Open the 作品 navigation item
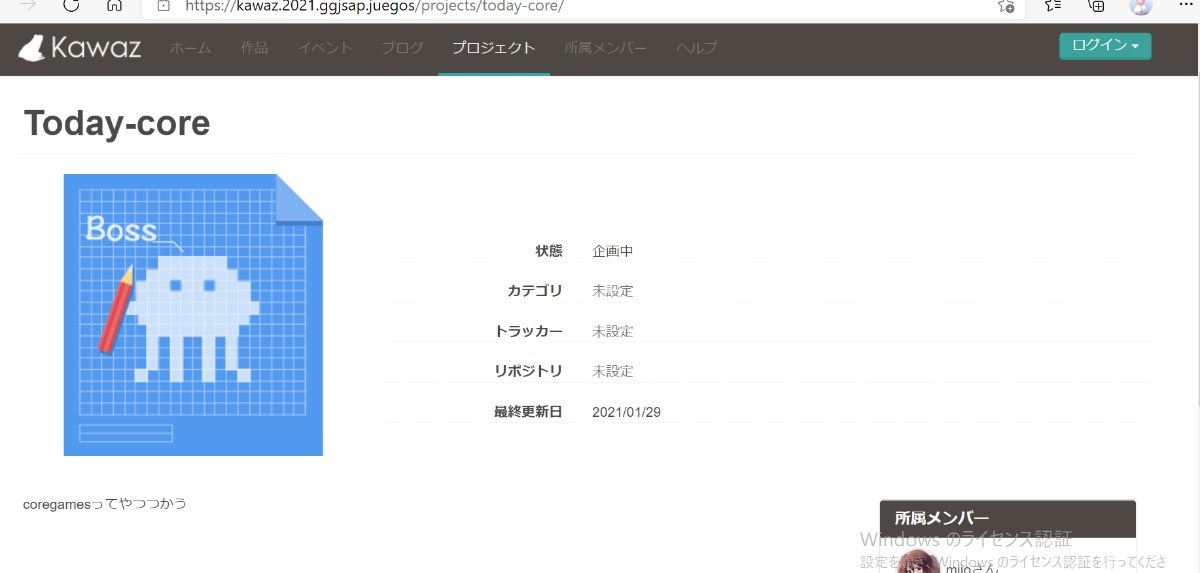Image resolution: width=1200 pixels, height=573 pixels. (x=254, y=48)
